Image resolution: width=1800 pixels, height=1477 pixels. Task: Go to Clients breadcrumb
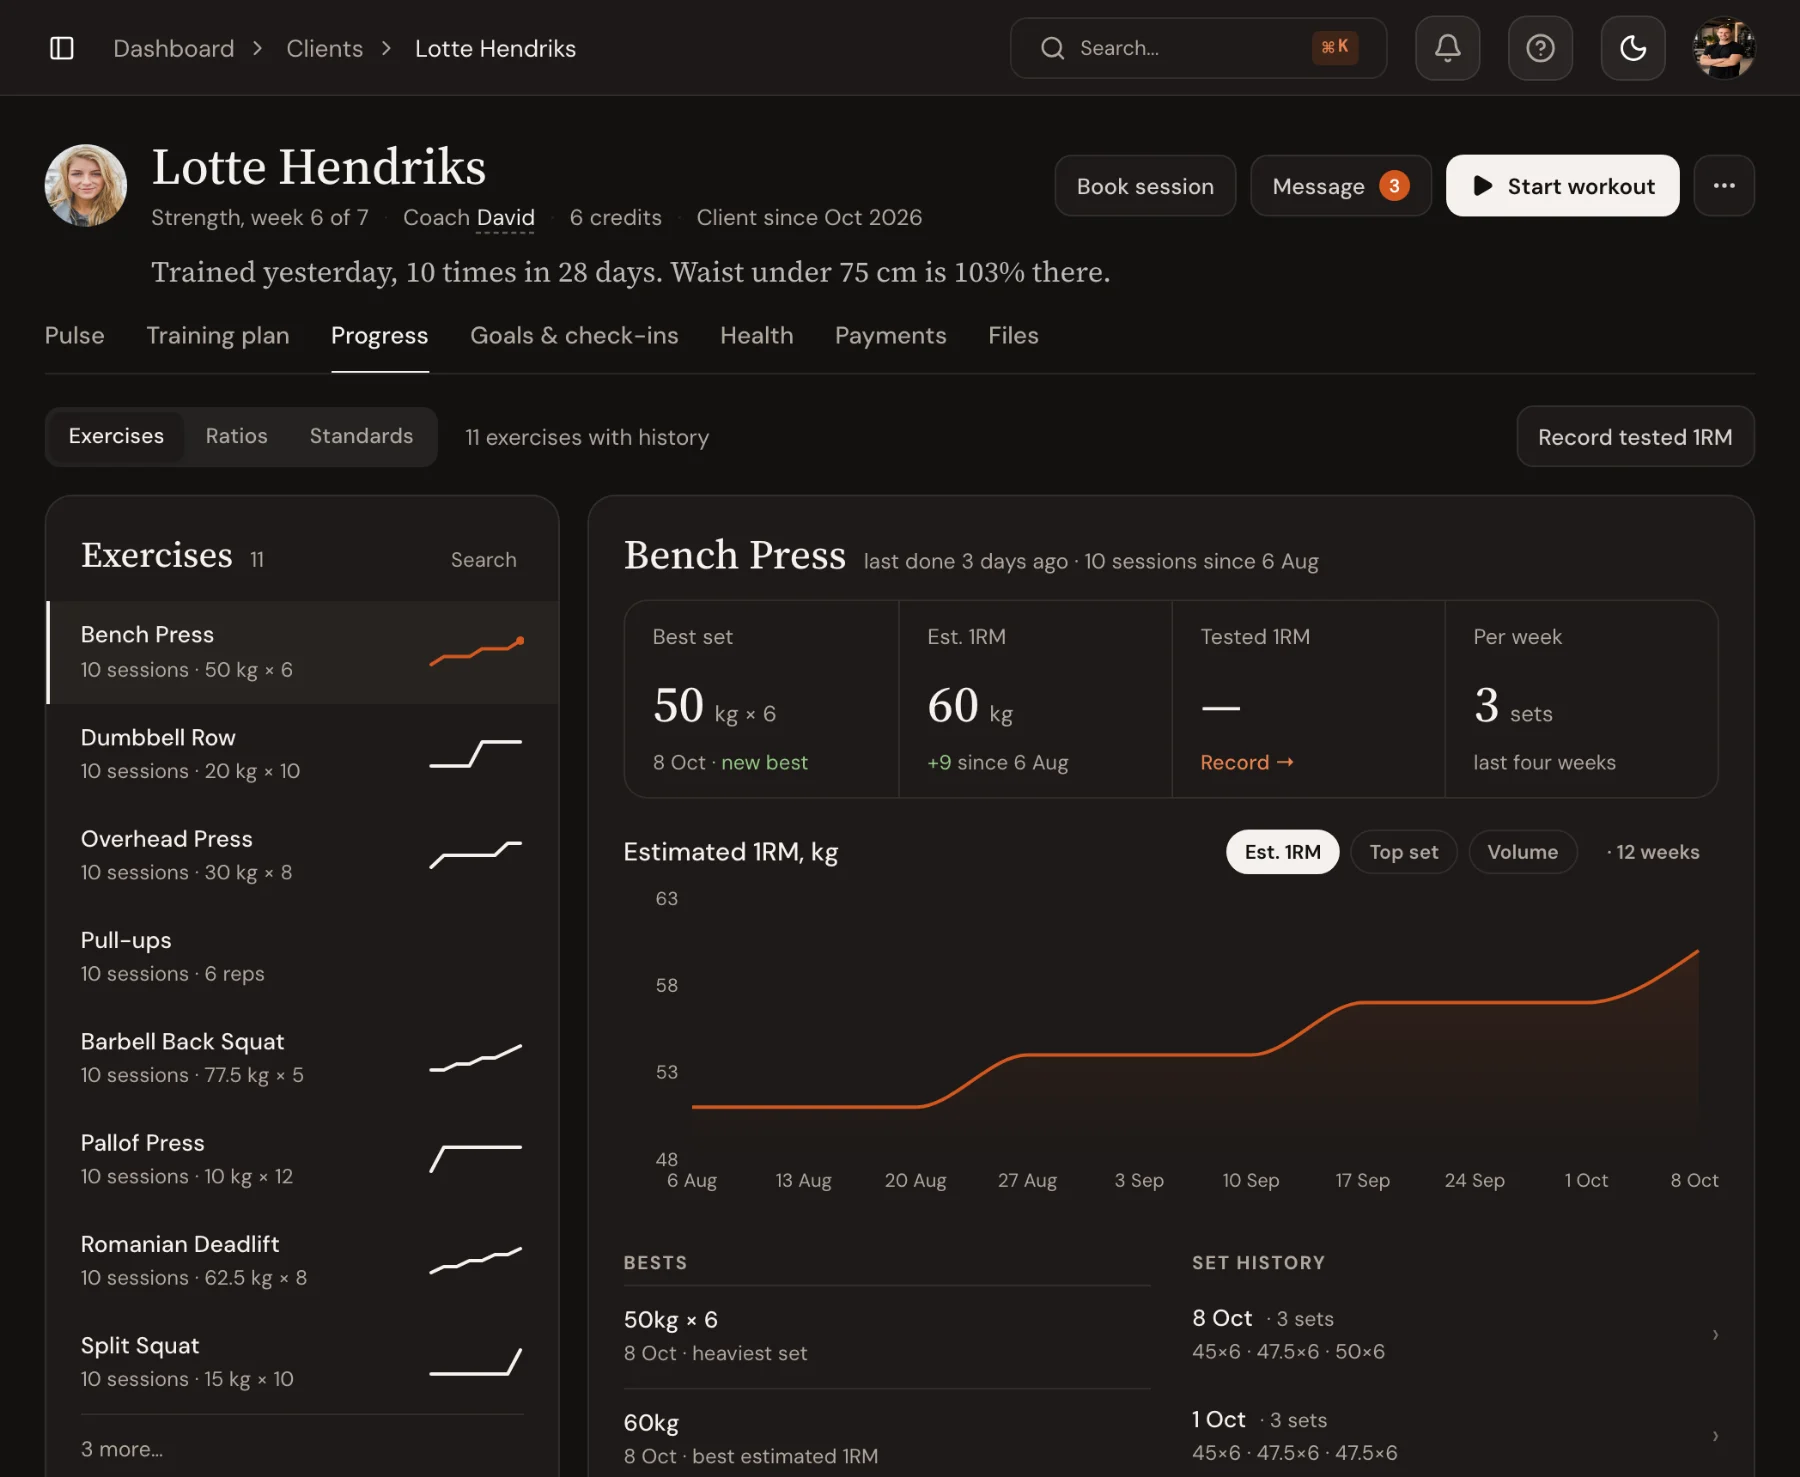point(324,48)
